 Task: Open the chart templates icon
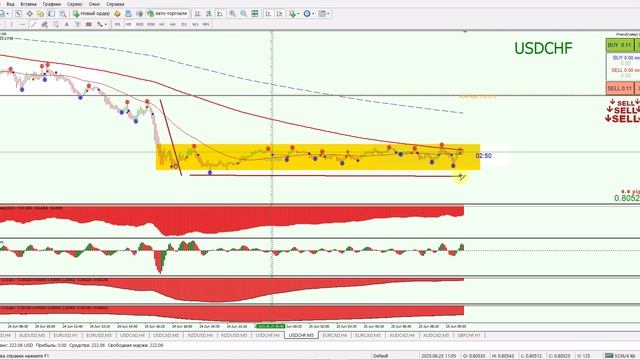pos(322,13)
